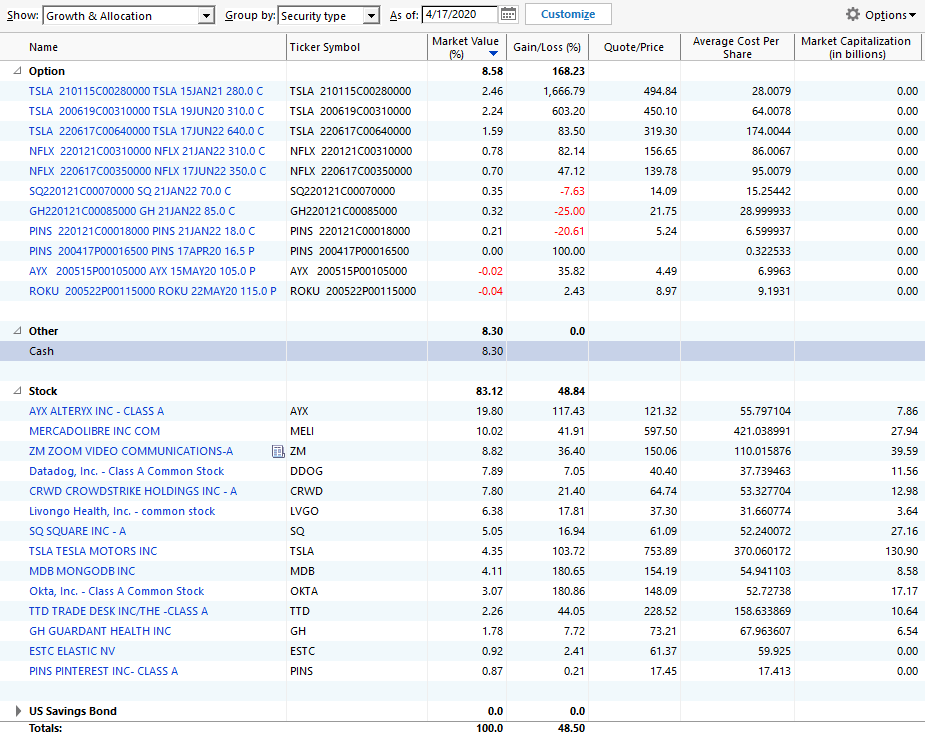The width and height of the screenshot is (925, 736).
Task: Open the AYX ALTERYX INC - CLASS A link
Action: (97, 411)
